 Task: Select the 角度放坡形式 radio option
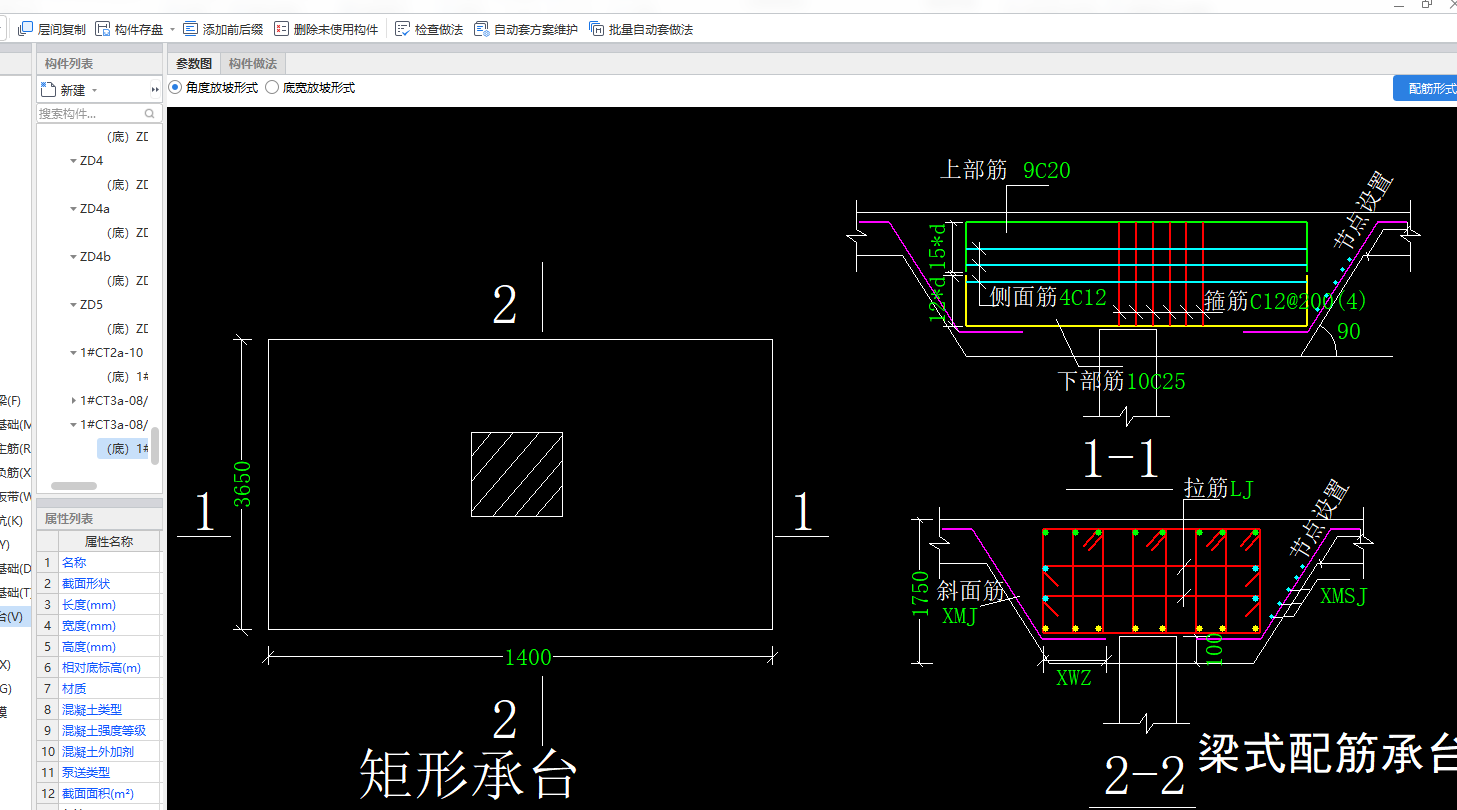point(175,88)
